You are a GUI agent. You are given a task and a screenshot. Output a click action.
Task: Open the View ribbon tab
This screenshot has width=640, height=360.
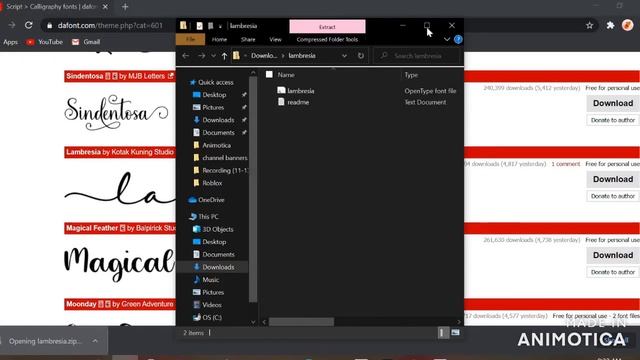[x=275, y=40]
